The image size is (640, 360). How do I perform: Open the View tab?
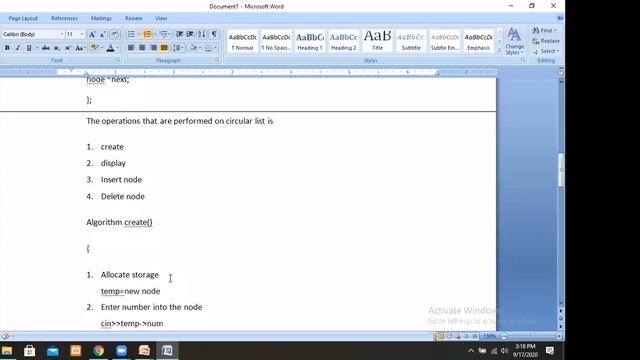161,18
